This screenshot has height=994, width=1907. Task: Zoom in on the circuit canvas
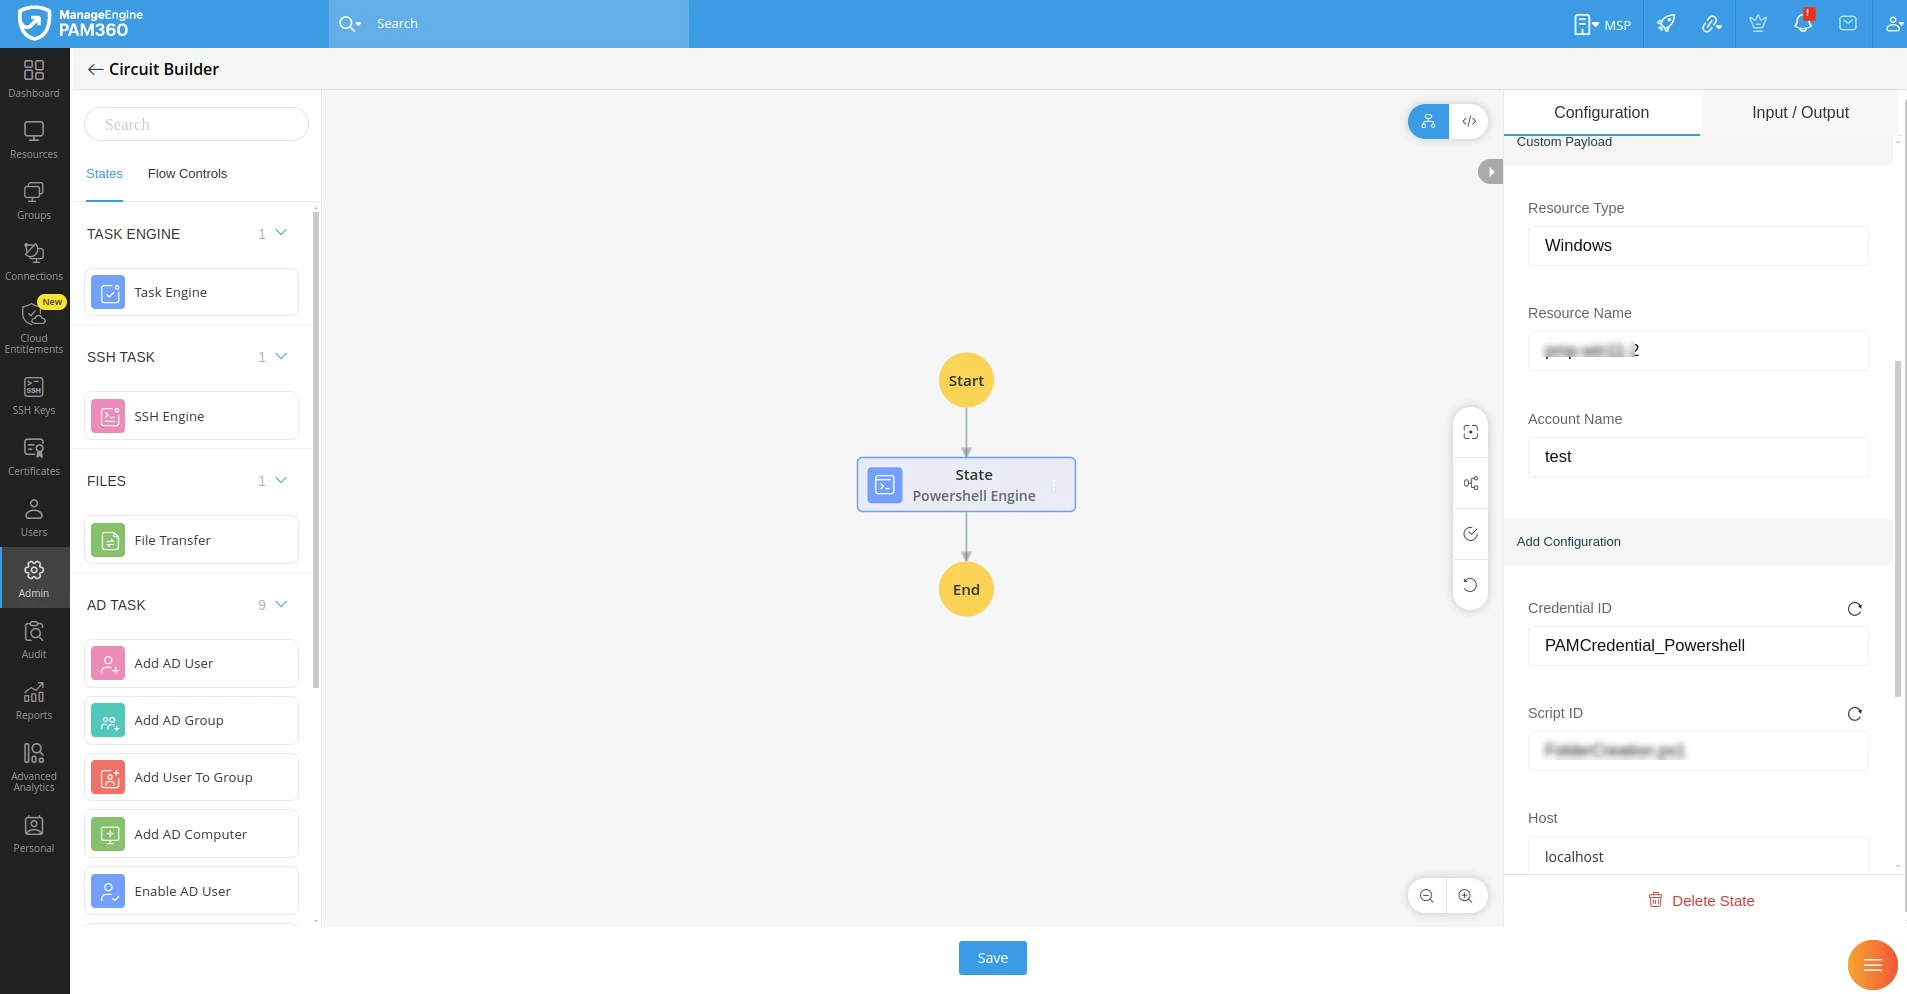click(x=1467, y=895)
